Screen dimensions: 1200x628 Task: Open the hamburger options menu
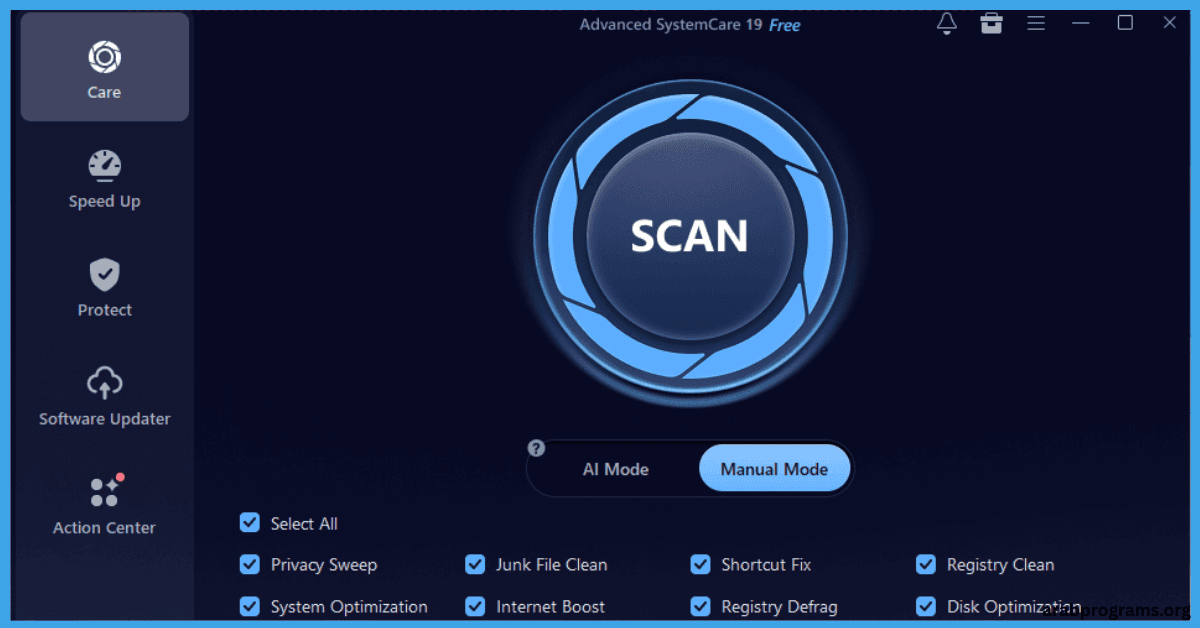[1036, 23]
